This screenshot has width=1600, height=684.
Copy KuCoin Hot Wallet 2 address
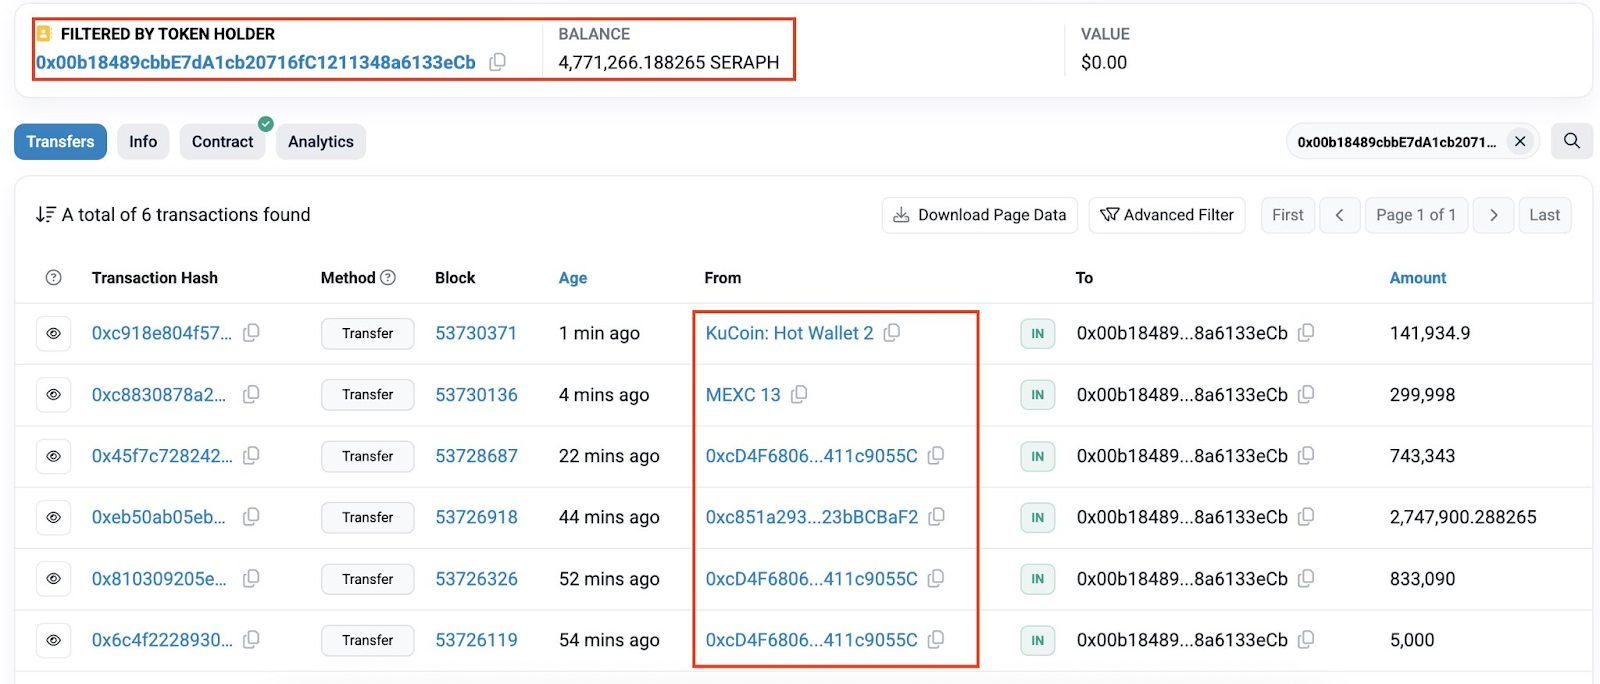[892, 333]
